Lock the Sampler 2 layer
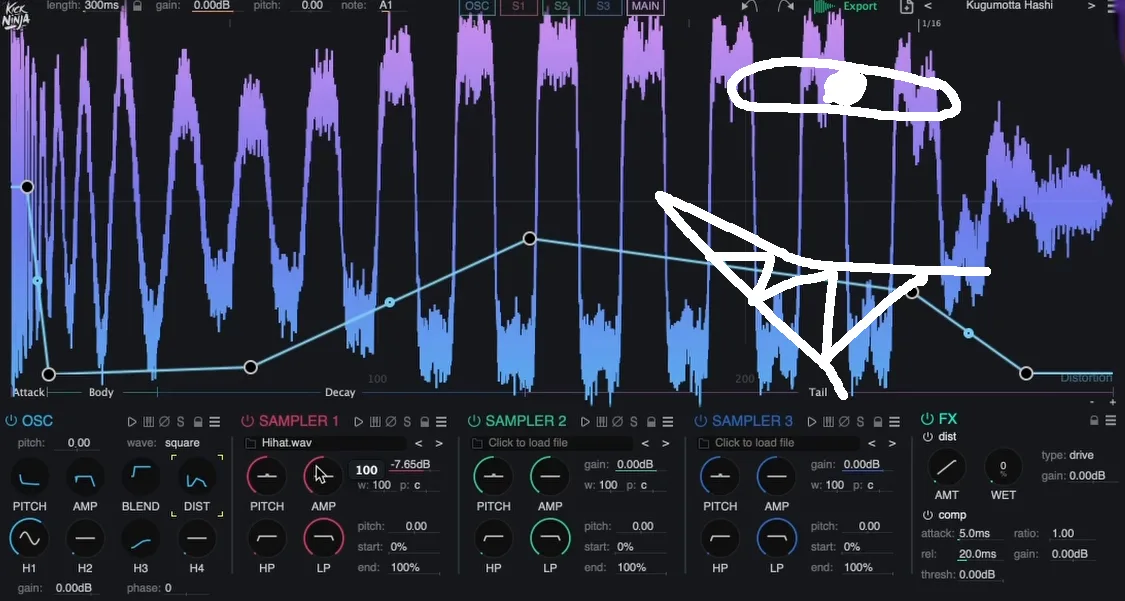 651,422
